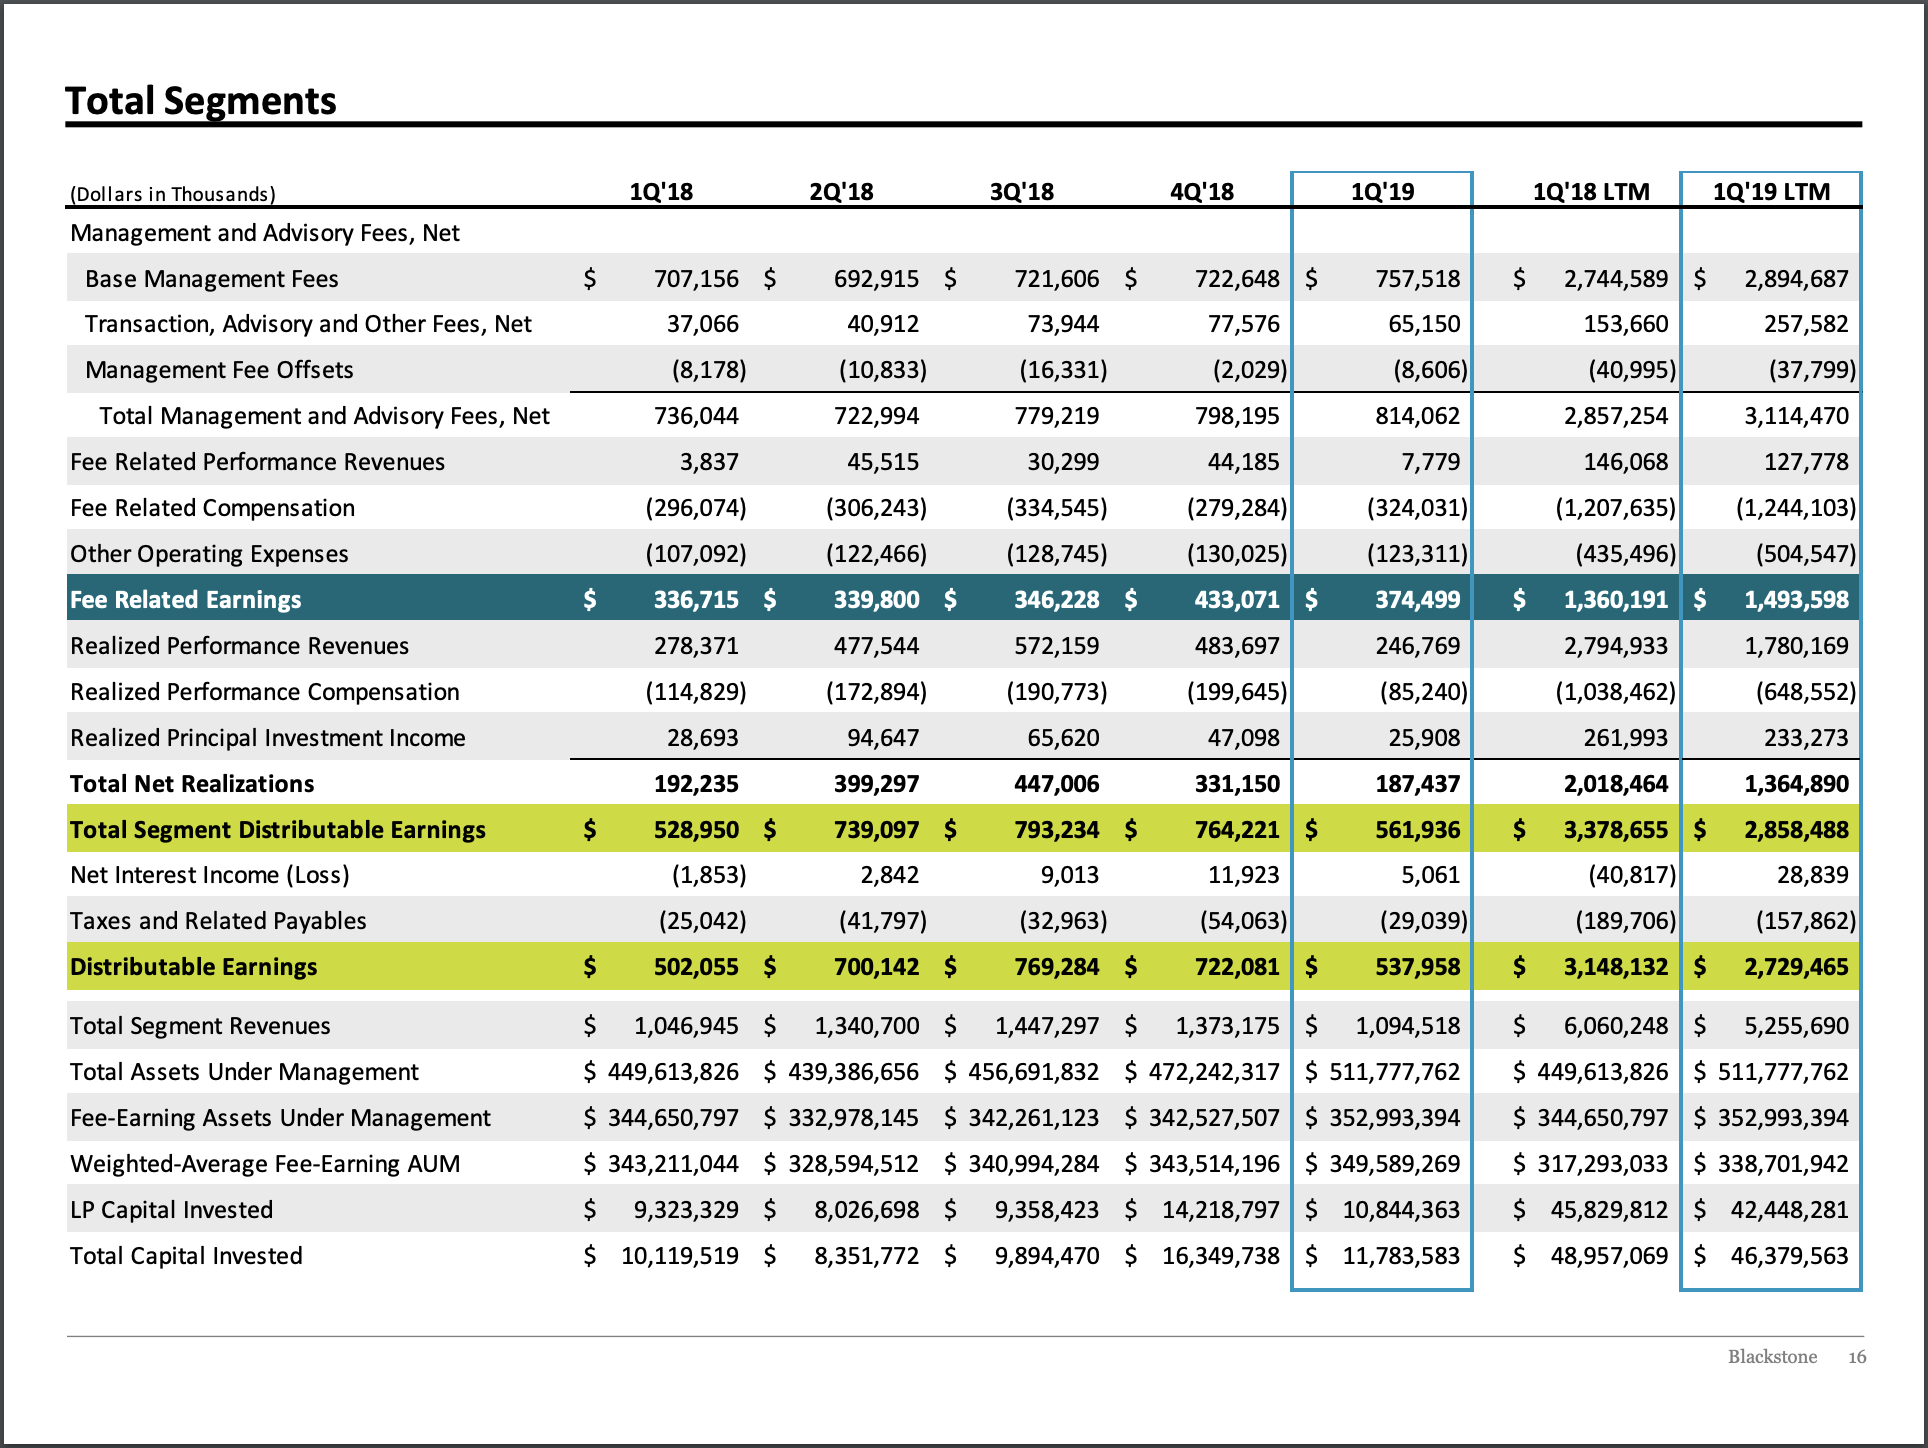Click page number 16 in footer
The height and width of the screenshot is (1448, 1928).
click(1857, 1357)
